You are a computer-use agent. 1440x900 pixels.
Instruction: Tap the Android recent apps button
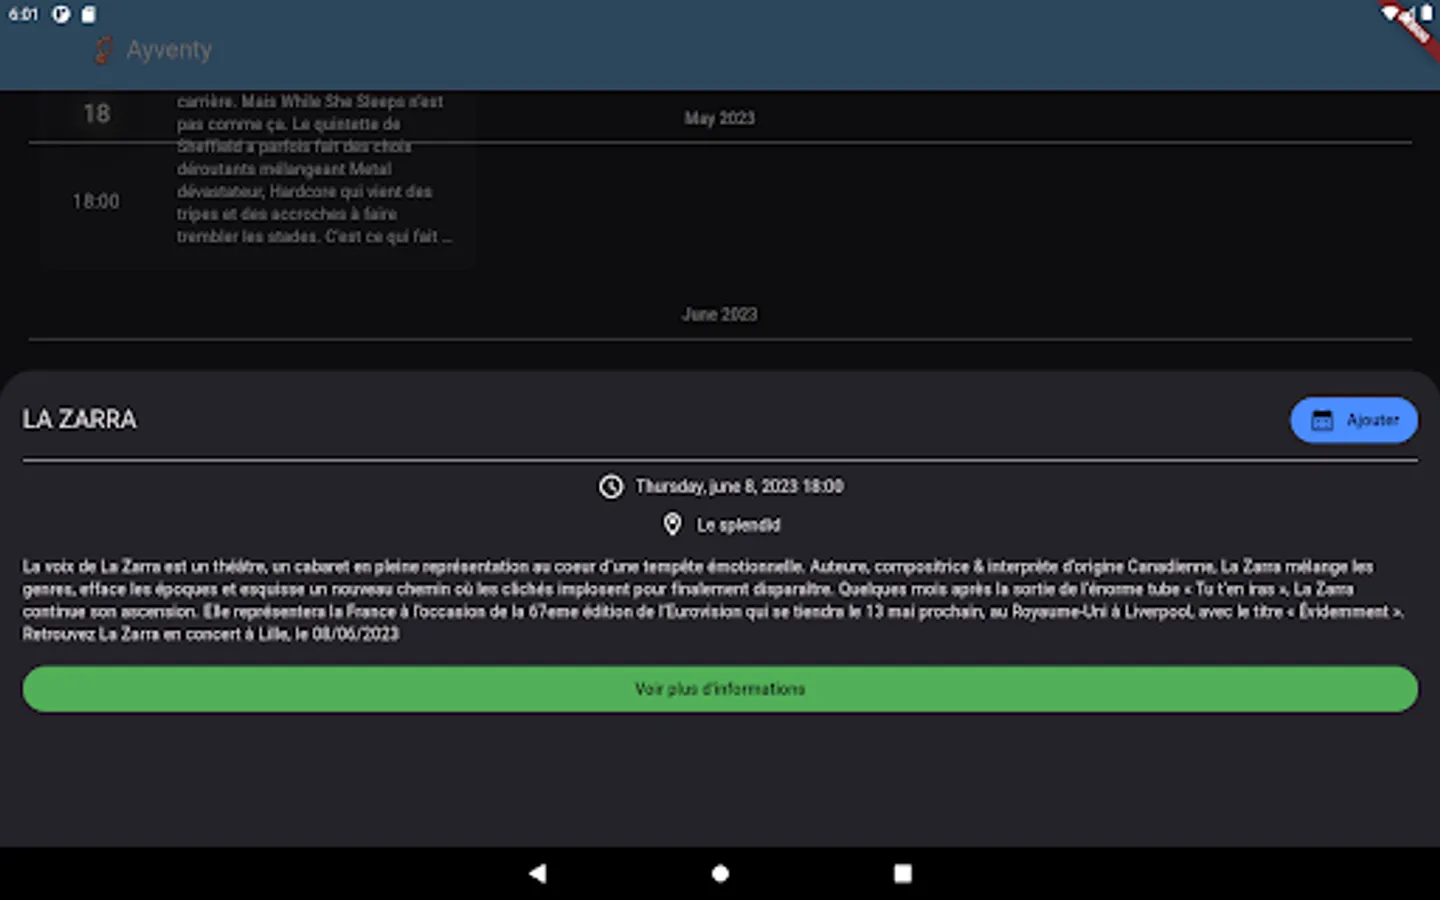pos(902,873)
